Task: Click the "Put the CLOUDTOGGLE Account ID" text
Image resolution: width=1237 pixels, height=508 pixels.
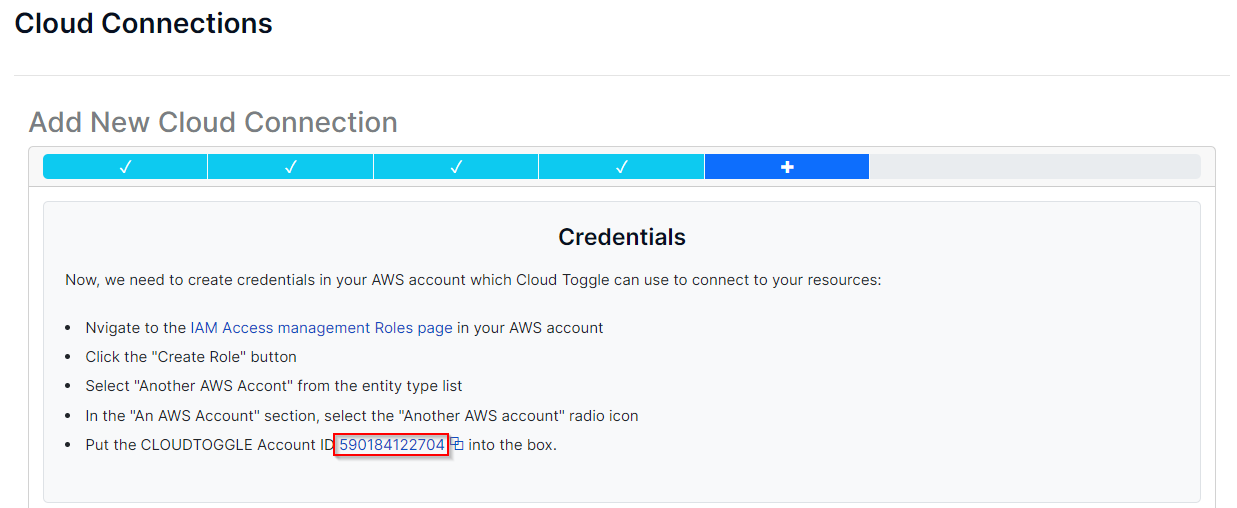Action: (208, 445)
